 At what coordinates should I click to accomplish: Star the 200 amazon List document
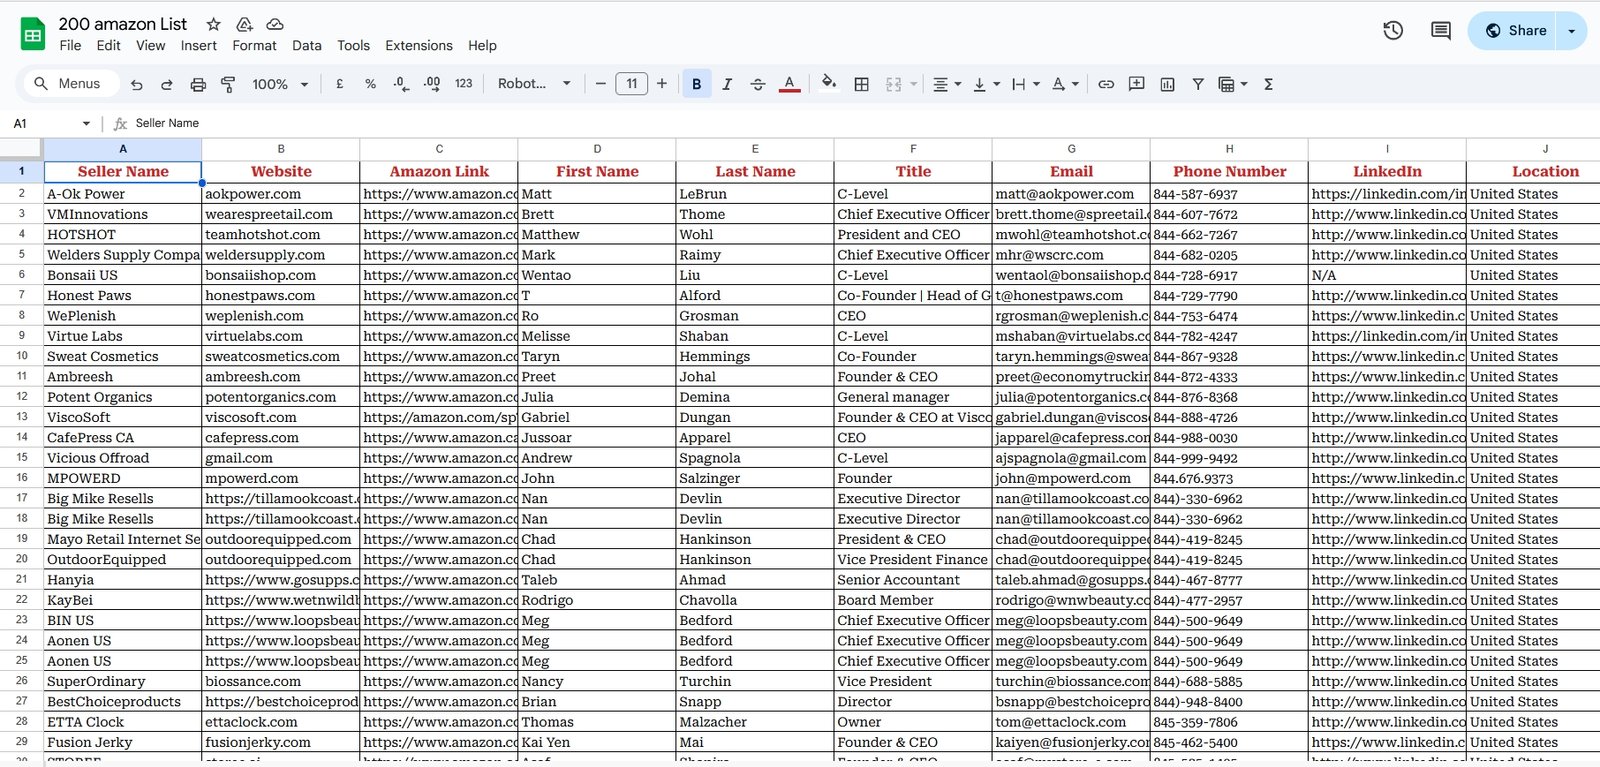click(213, 24)
